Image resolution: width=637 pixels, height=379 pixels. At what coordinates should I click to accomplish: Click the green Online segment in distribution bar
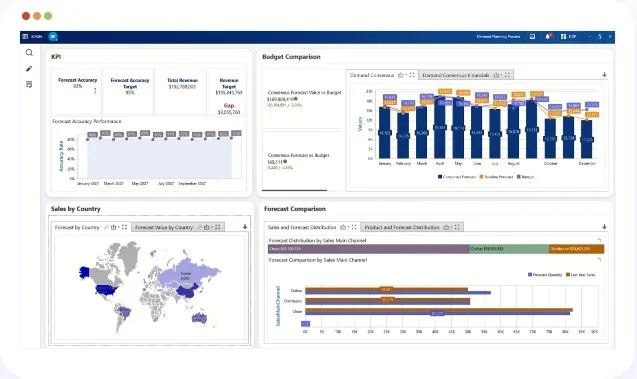pyautogui.click(x=509, y=249)
